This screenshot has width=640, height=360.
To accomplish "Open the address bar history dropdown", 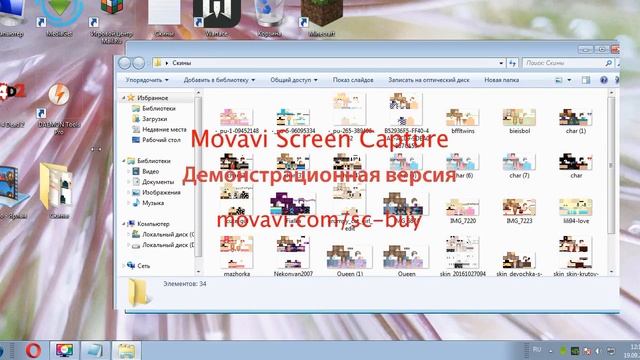I will click(x=501, y=63).
